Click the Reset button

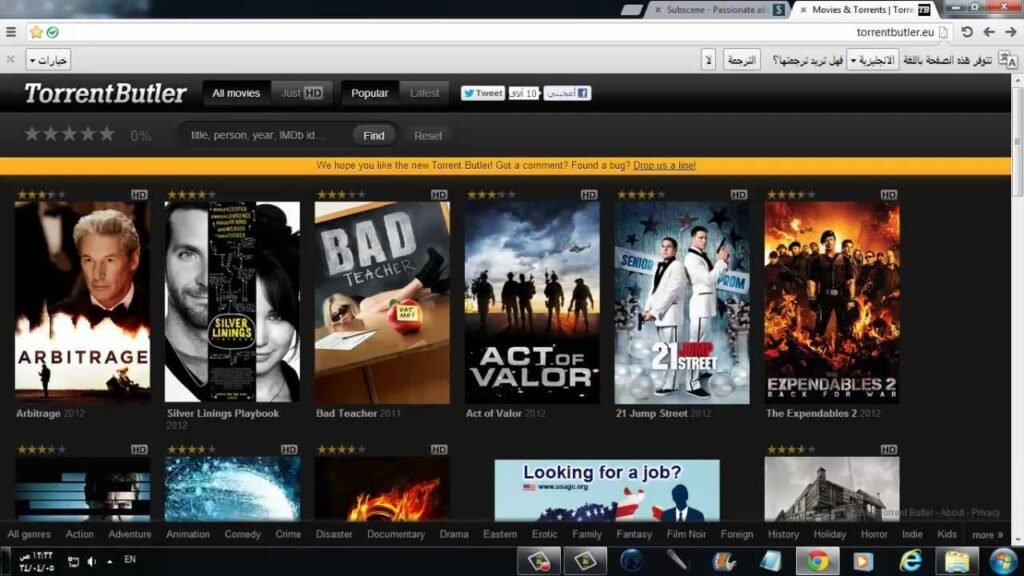(428, 135)
